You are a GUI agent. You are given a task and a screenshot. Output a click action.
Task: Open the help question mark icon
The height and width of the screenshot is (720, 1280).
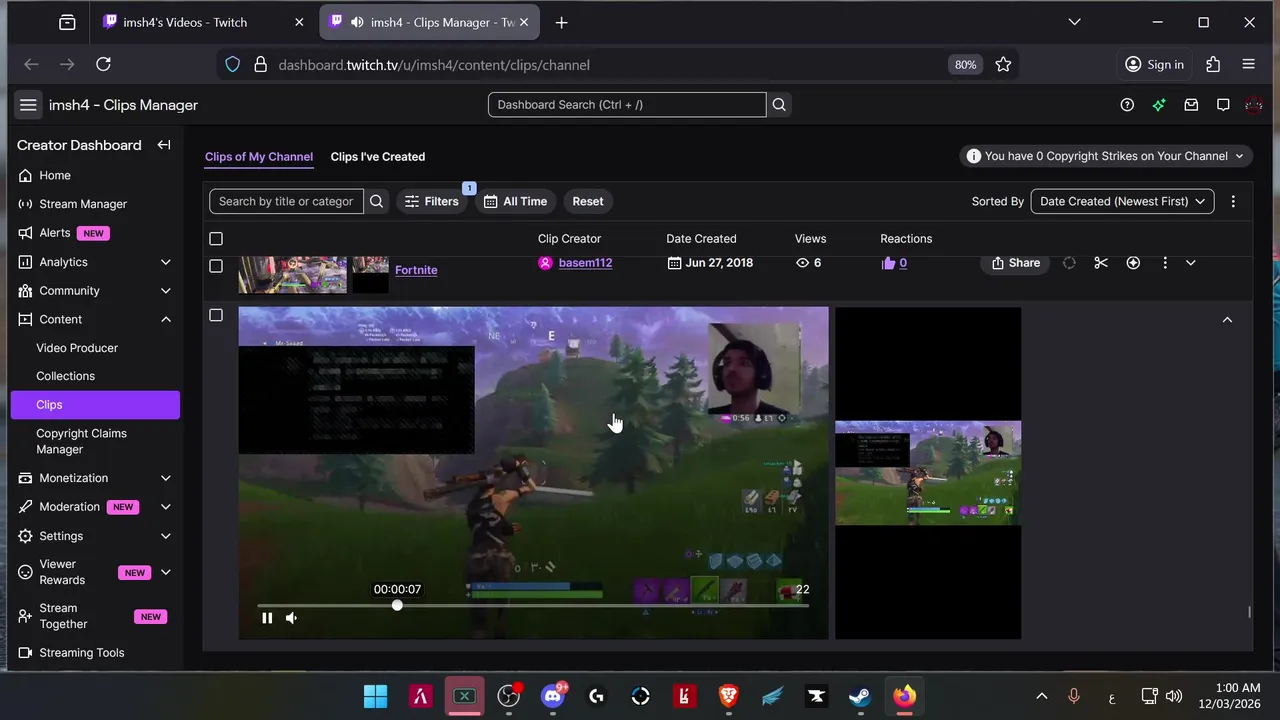click(x=1127, y=105)
